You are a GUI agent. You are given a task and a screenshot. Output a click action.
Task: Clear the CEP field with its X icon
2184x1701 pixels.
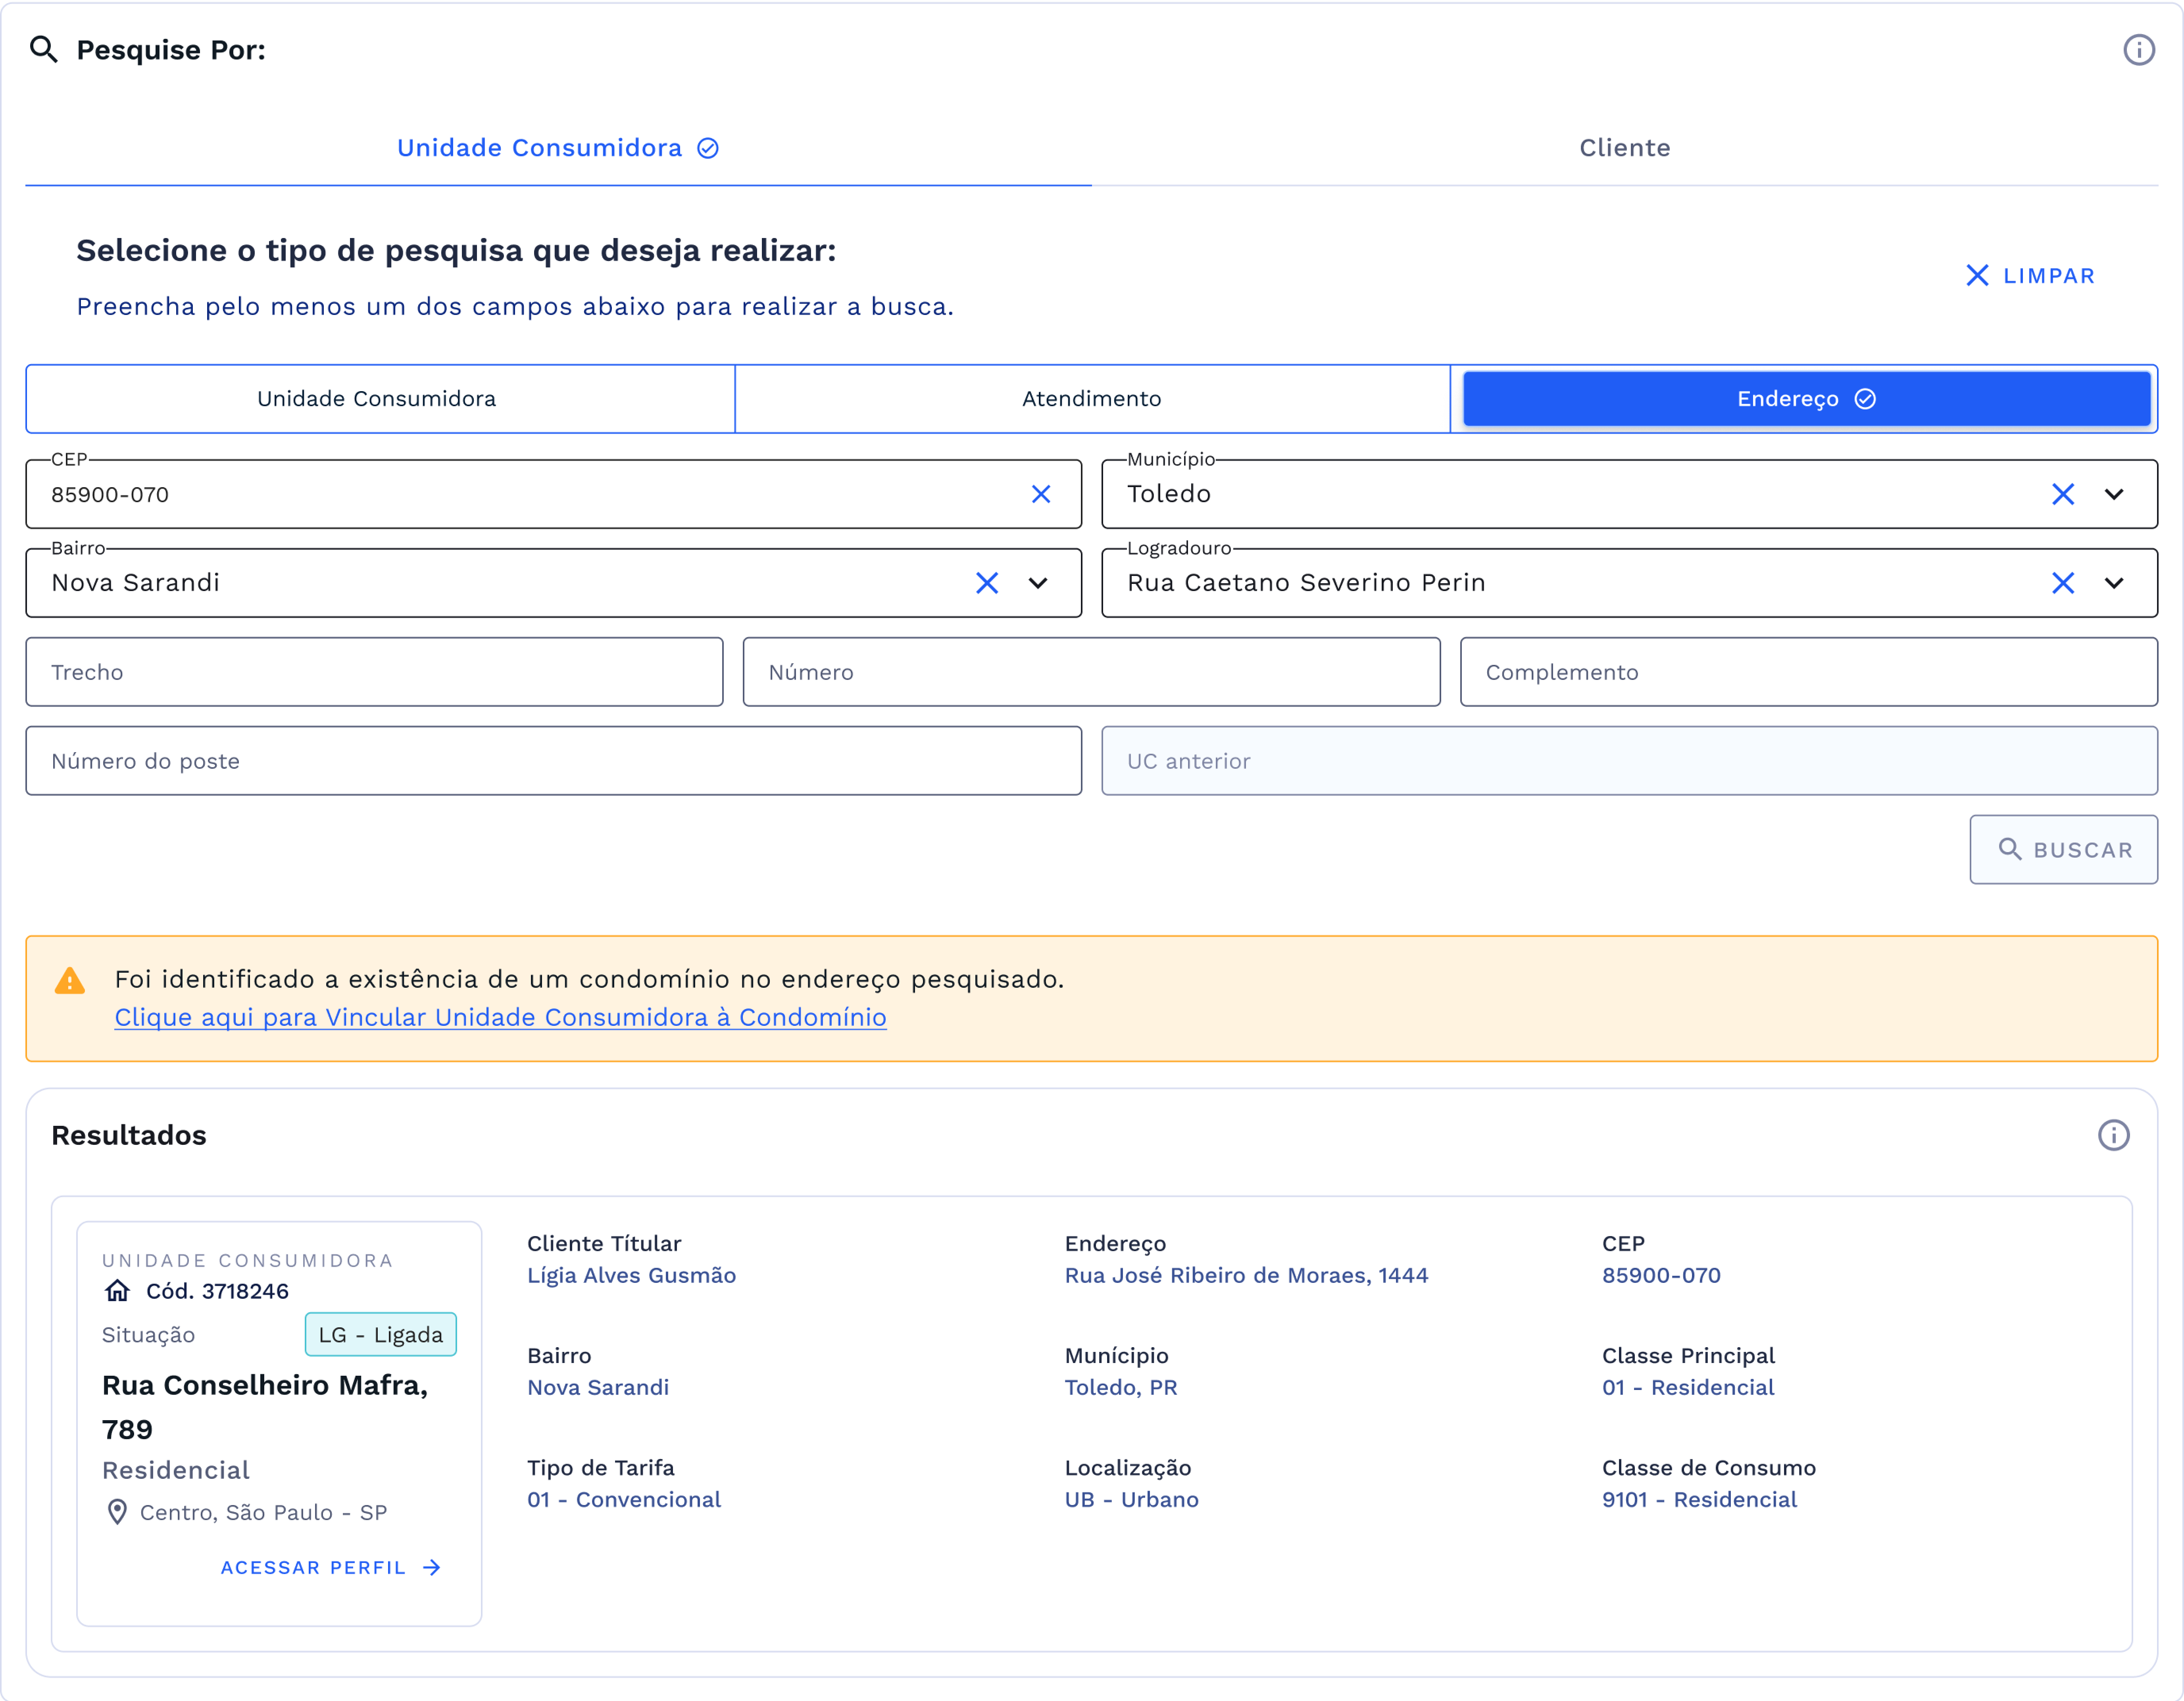(x=1040, y=494)
